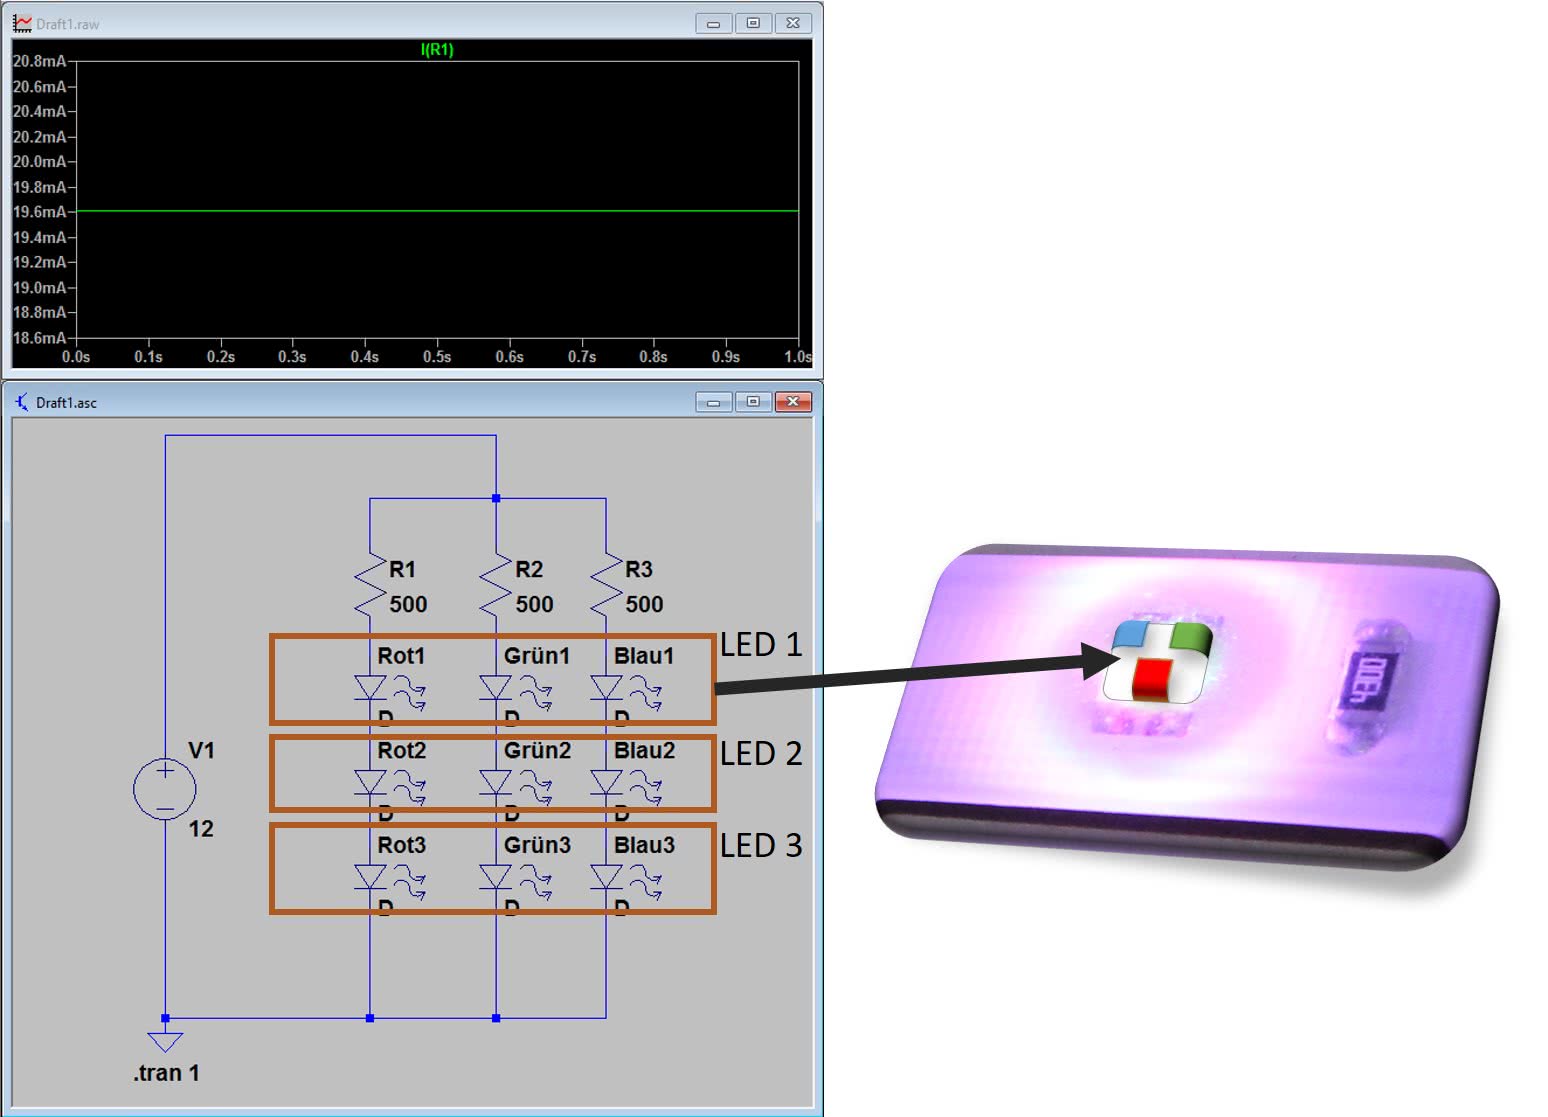This screenshot has height=1117, width=1548.
Task: Close the Draft1.asc schematic window
Action: [793, 402]
